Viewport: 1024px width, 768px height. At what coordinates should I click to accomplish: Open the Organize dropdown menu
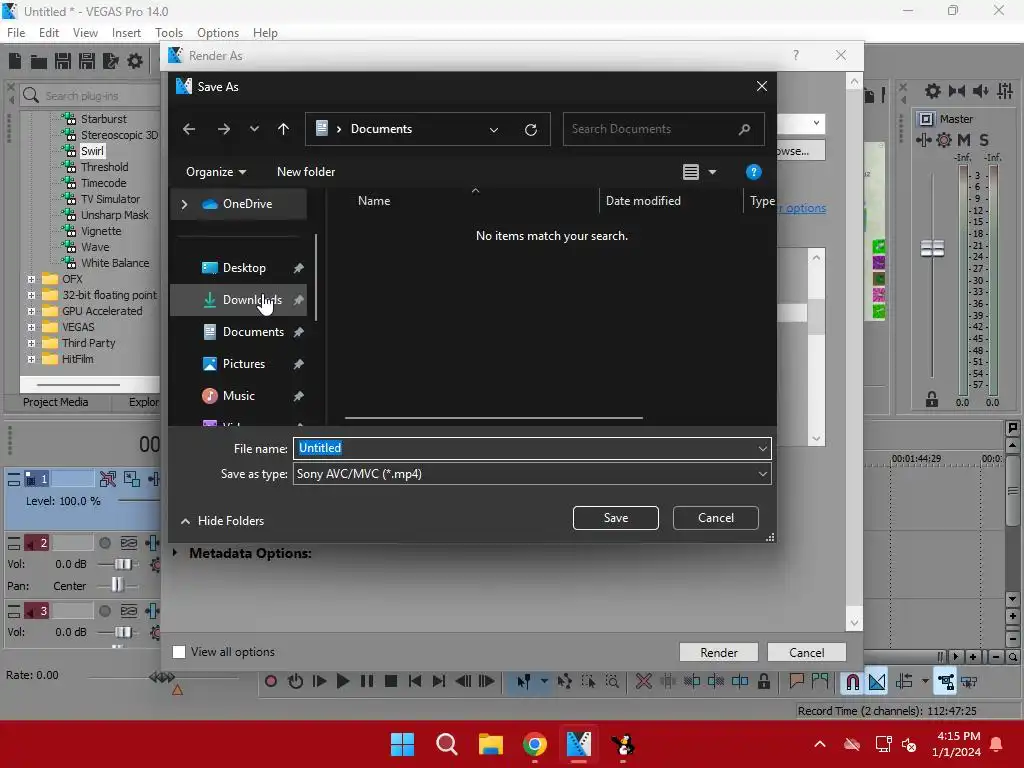216,172
